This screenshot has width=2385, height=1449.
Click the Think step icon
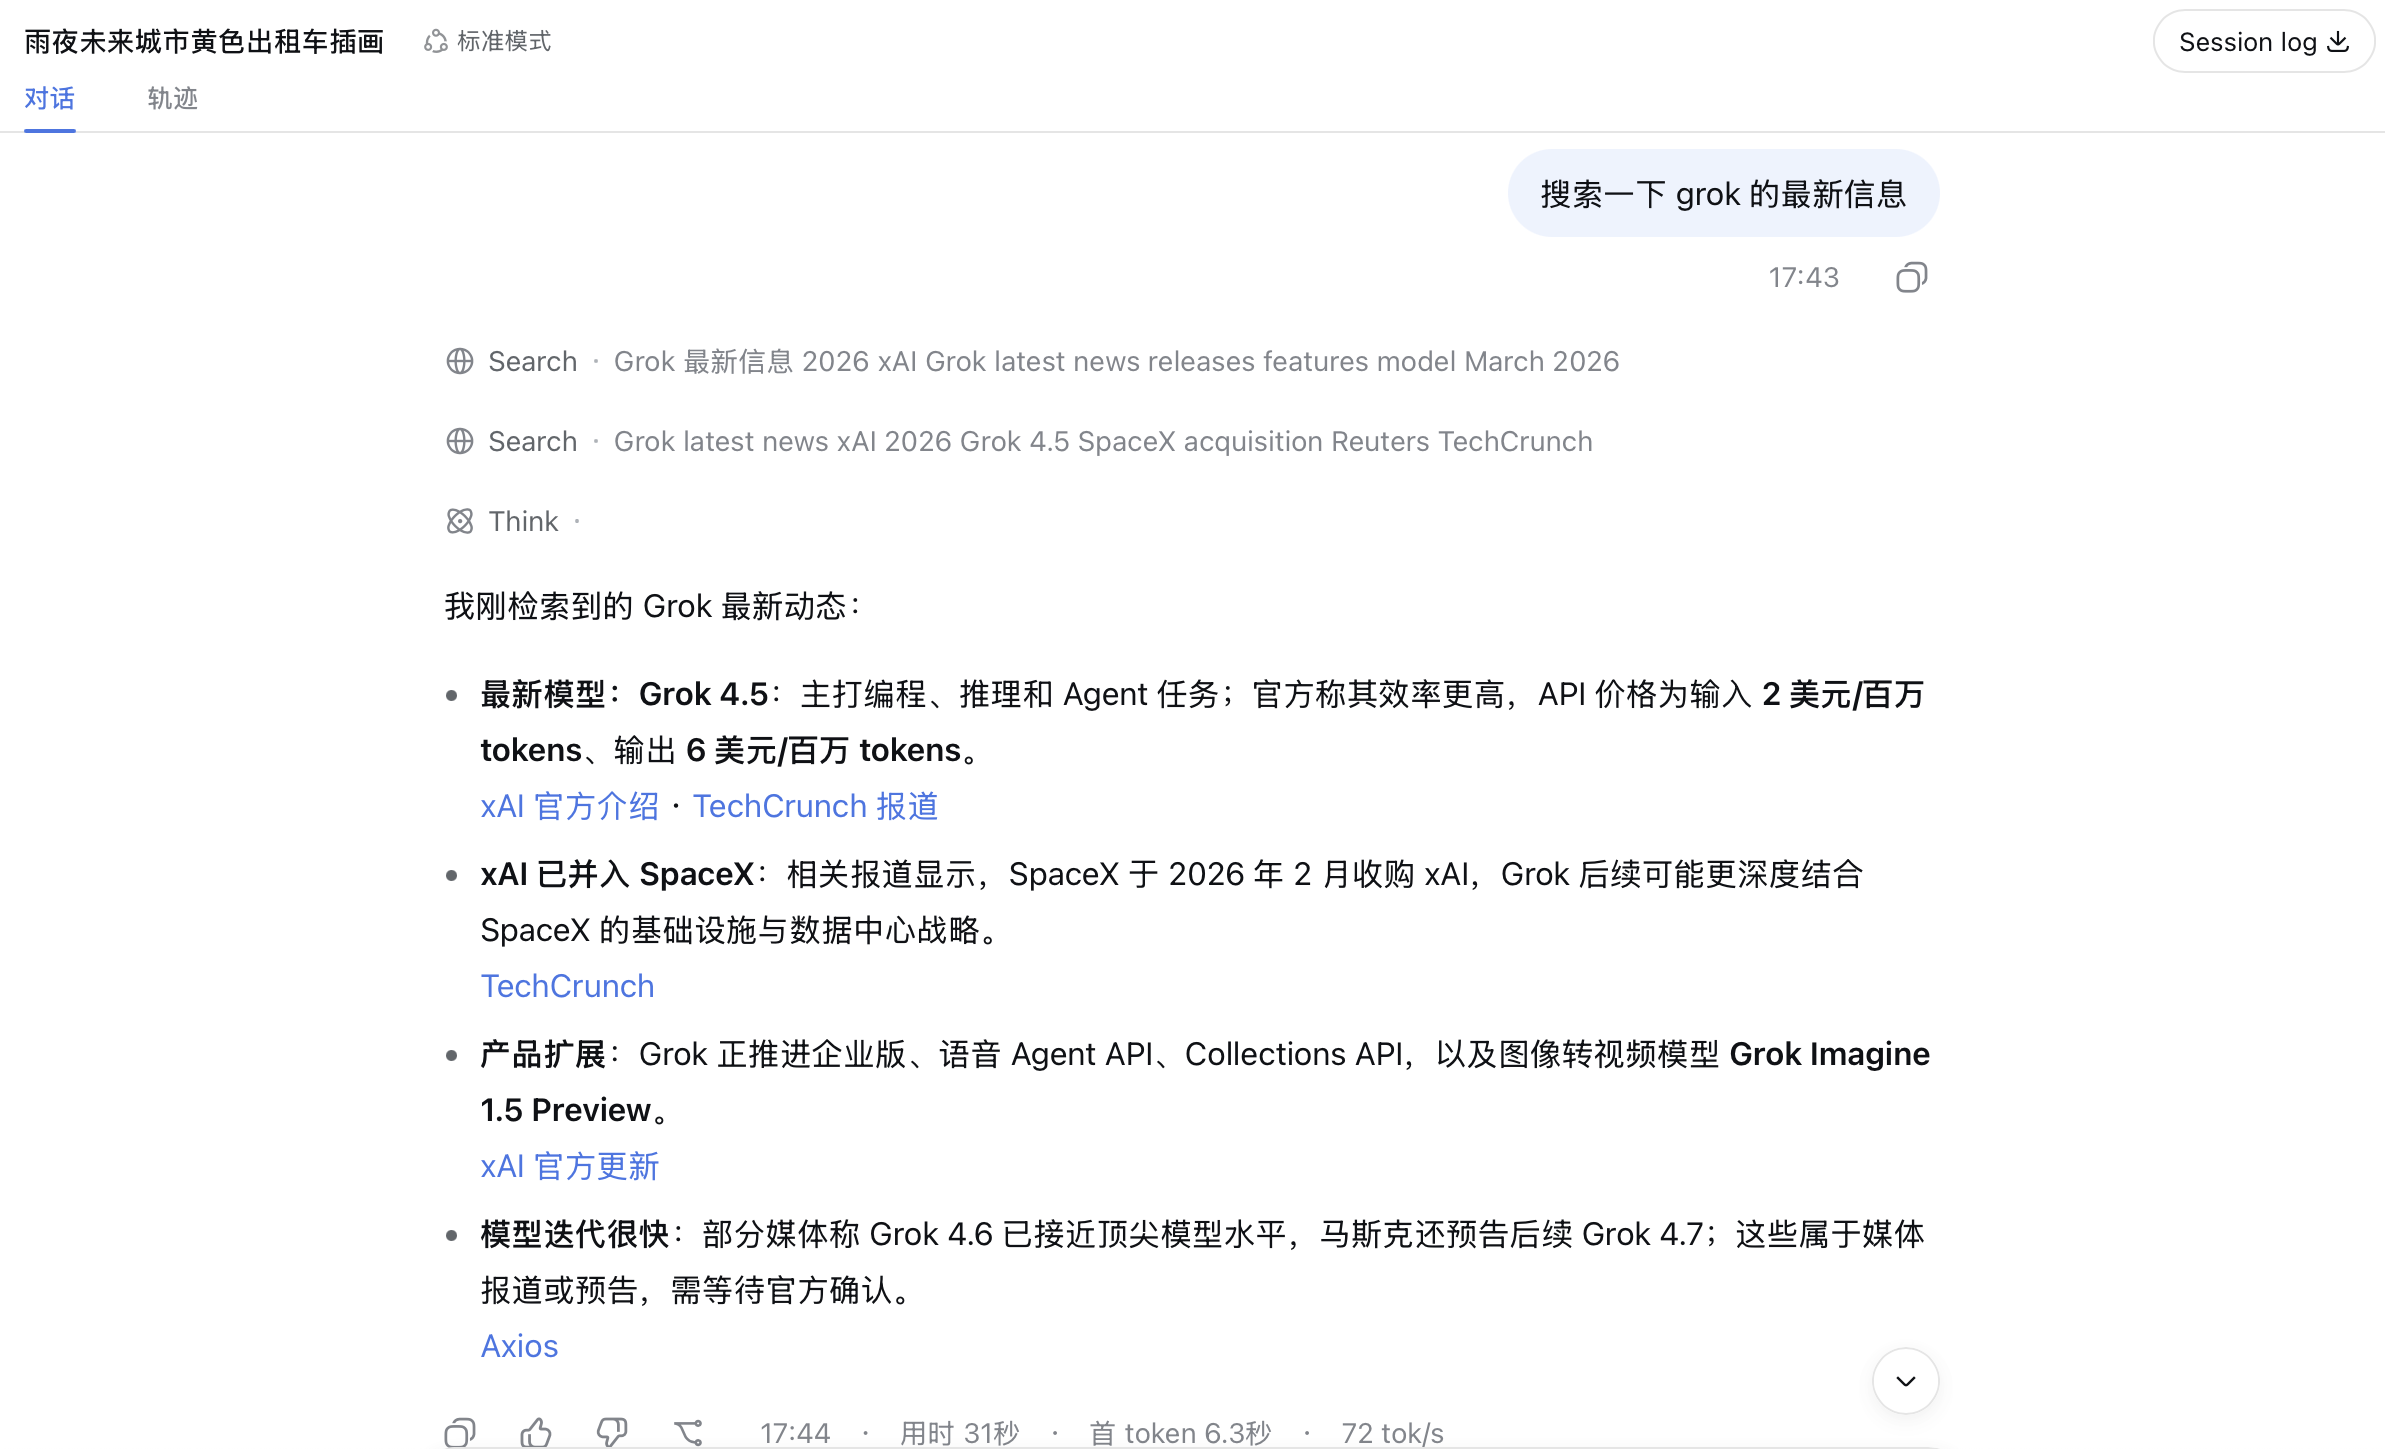460,521
